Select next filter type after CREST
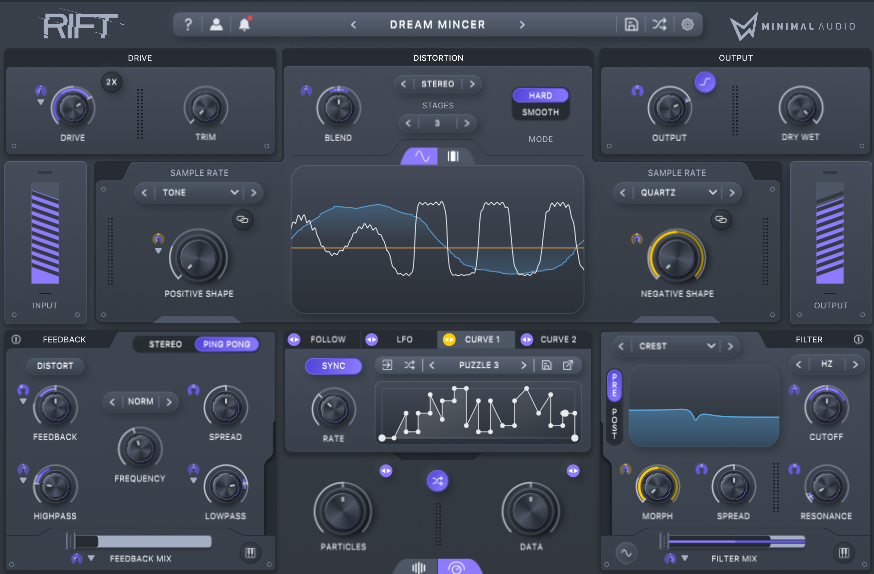Image resolution: width=874 pixels, height=574 pixels. click(730, 346)
